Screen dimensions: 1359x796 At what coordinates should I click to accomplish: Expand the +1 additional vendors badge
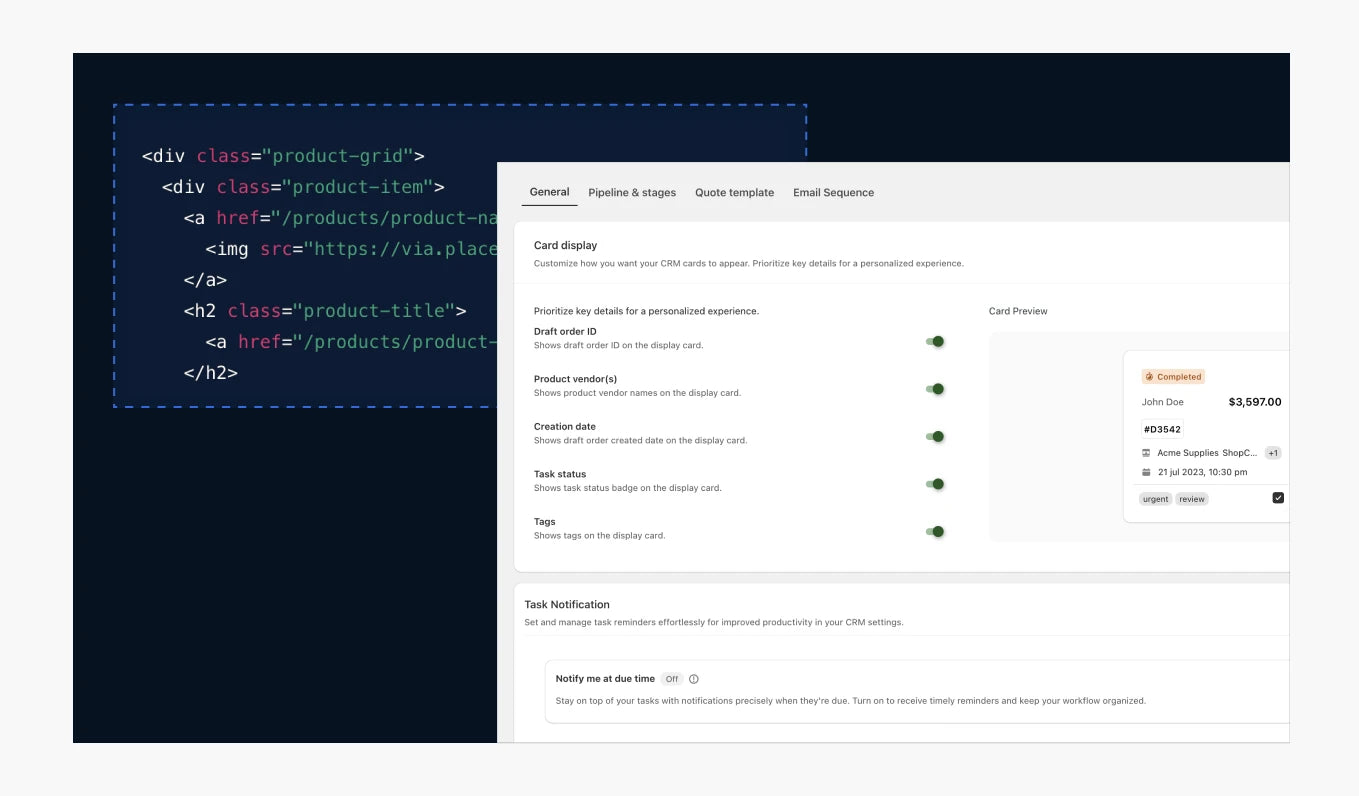[x=1272, y=453]
